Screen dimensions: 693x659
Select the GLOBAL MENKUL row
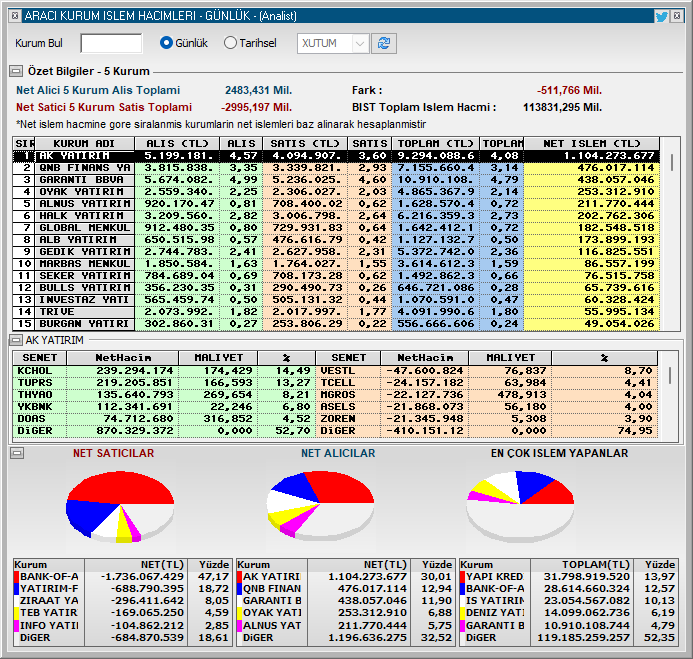pos(336,228)
